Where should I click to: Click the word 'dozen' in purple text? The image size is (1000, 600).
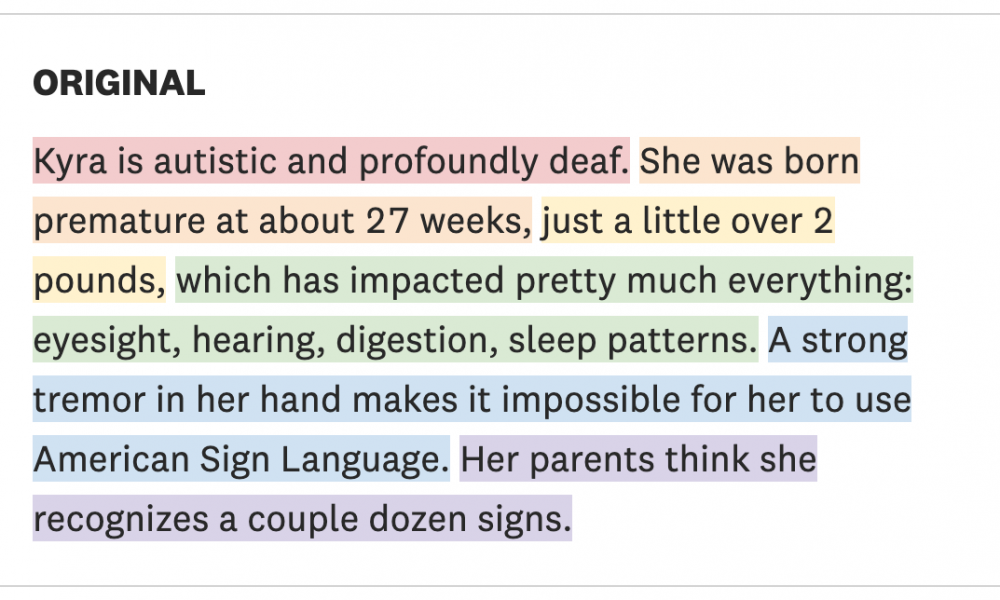pos(418,518)
